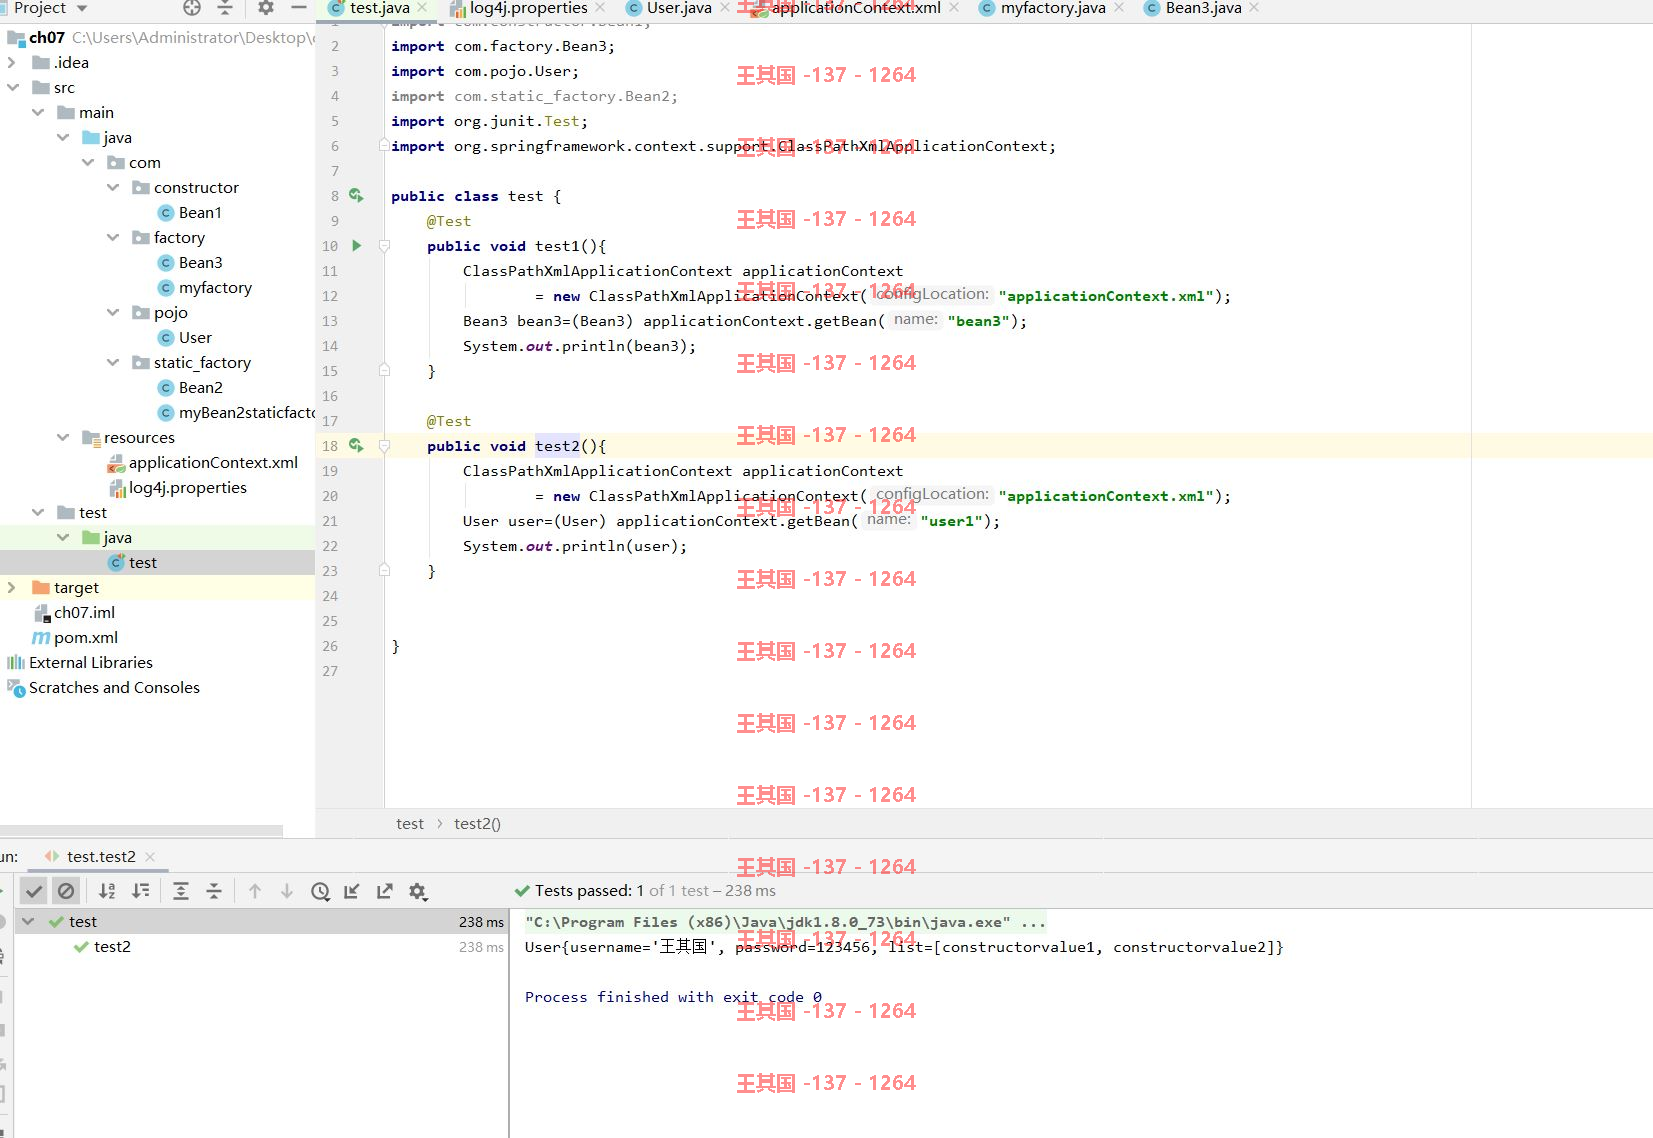Open Scratches and Consoles node
This screenshot has width=1653, height=1138.
(x=114, y=687)
